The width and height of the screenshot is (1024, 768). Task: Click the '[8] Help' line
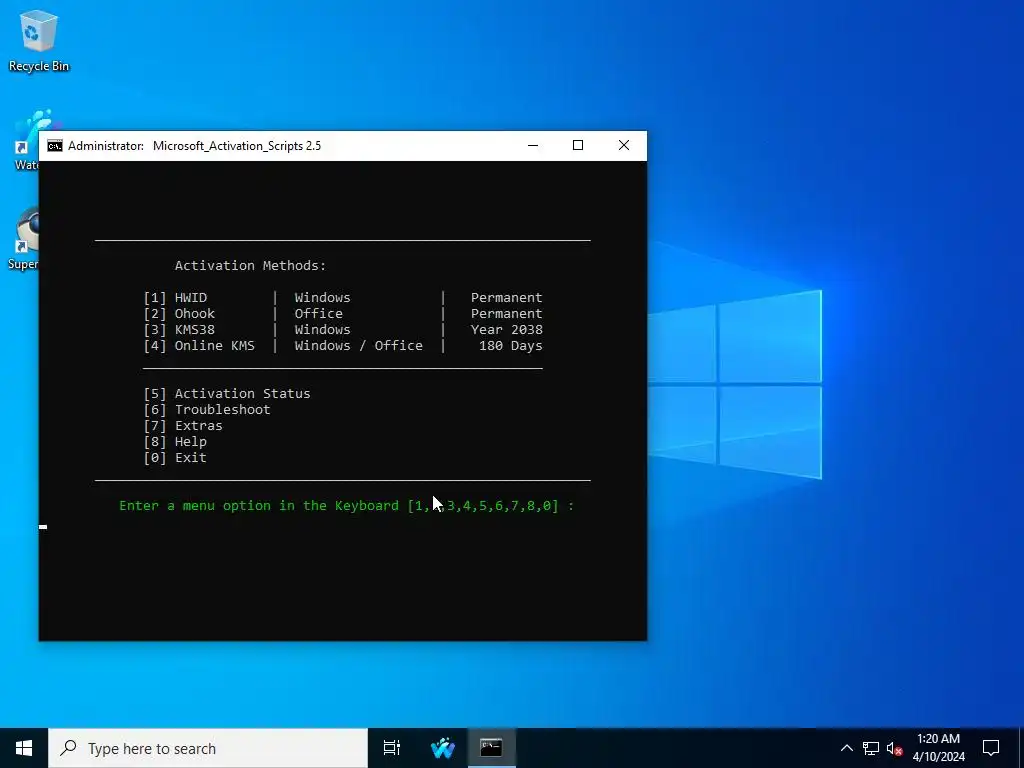(175, 441)
